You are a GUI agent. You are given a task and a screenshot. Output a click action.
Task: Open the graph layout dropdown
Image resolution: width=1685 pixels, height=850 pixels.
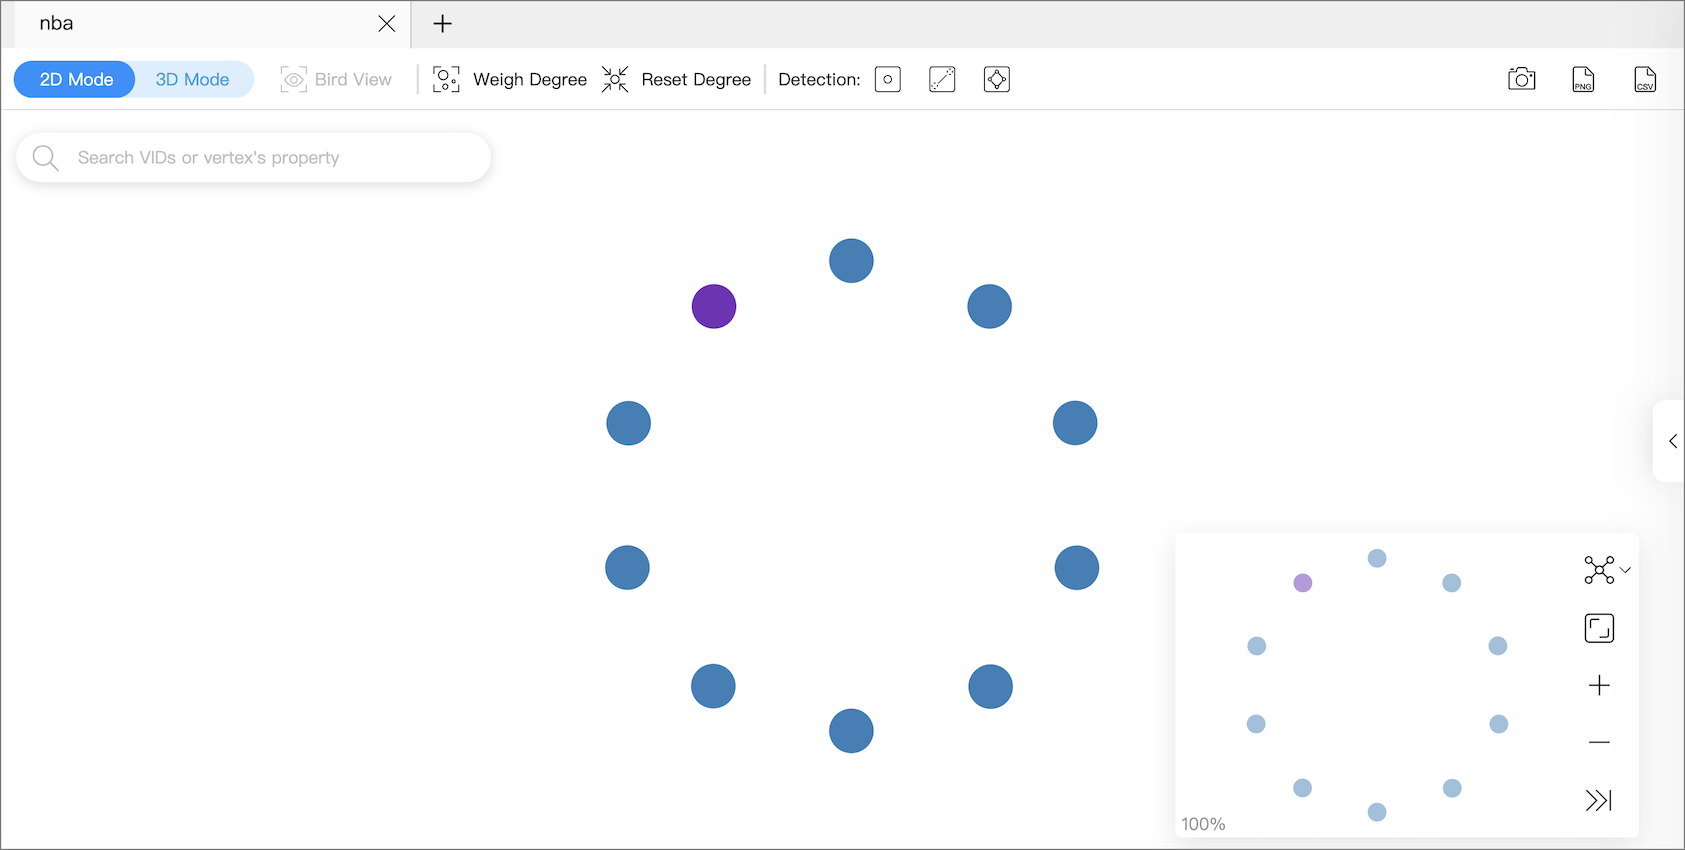1606,570
